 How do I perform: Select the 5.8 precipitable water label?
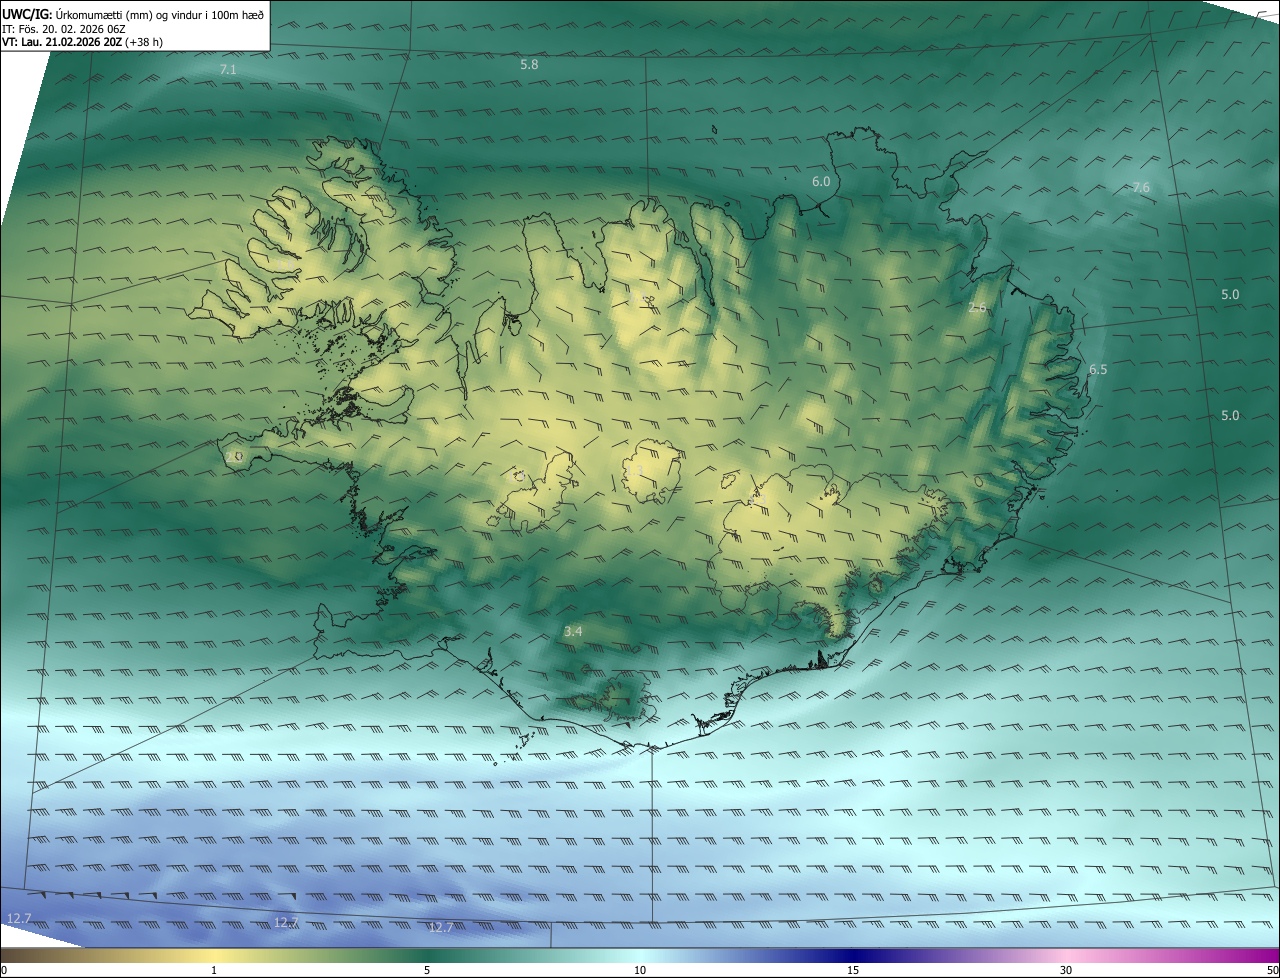click(x=529, y=65)
